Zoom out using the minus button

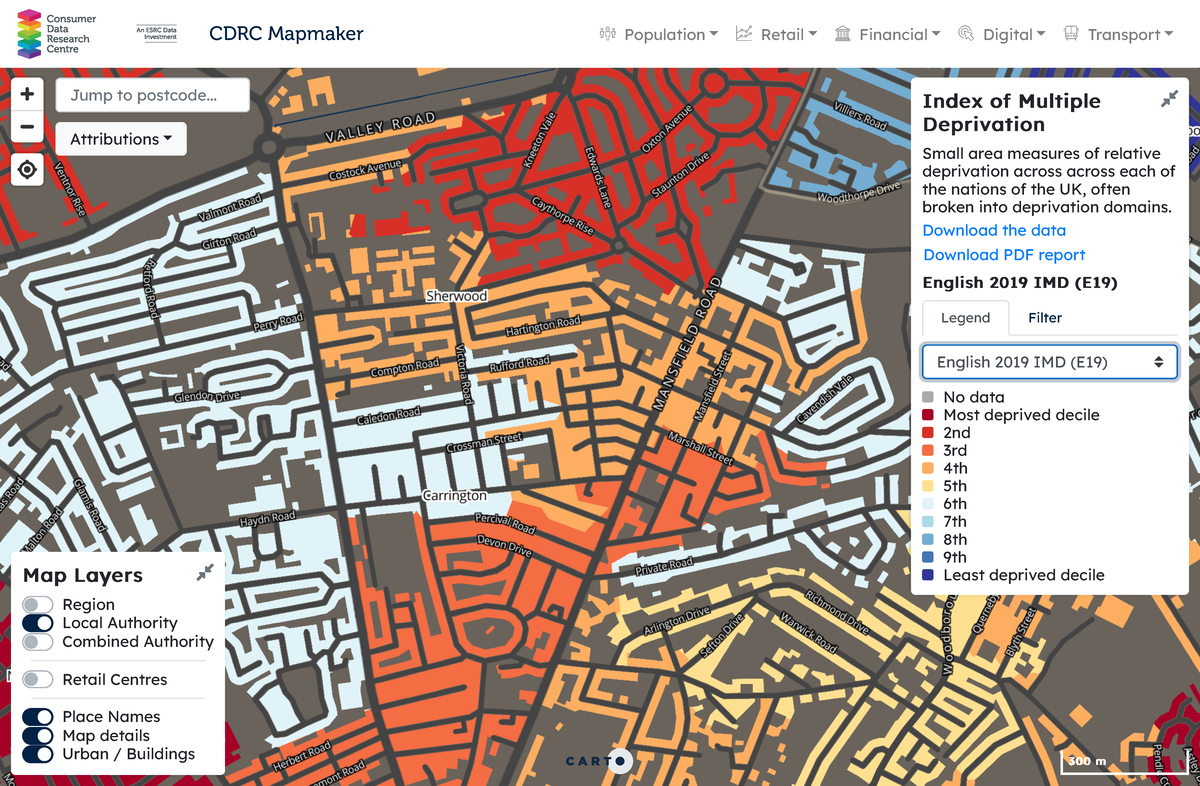click(27, 127)
